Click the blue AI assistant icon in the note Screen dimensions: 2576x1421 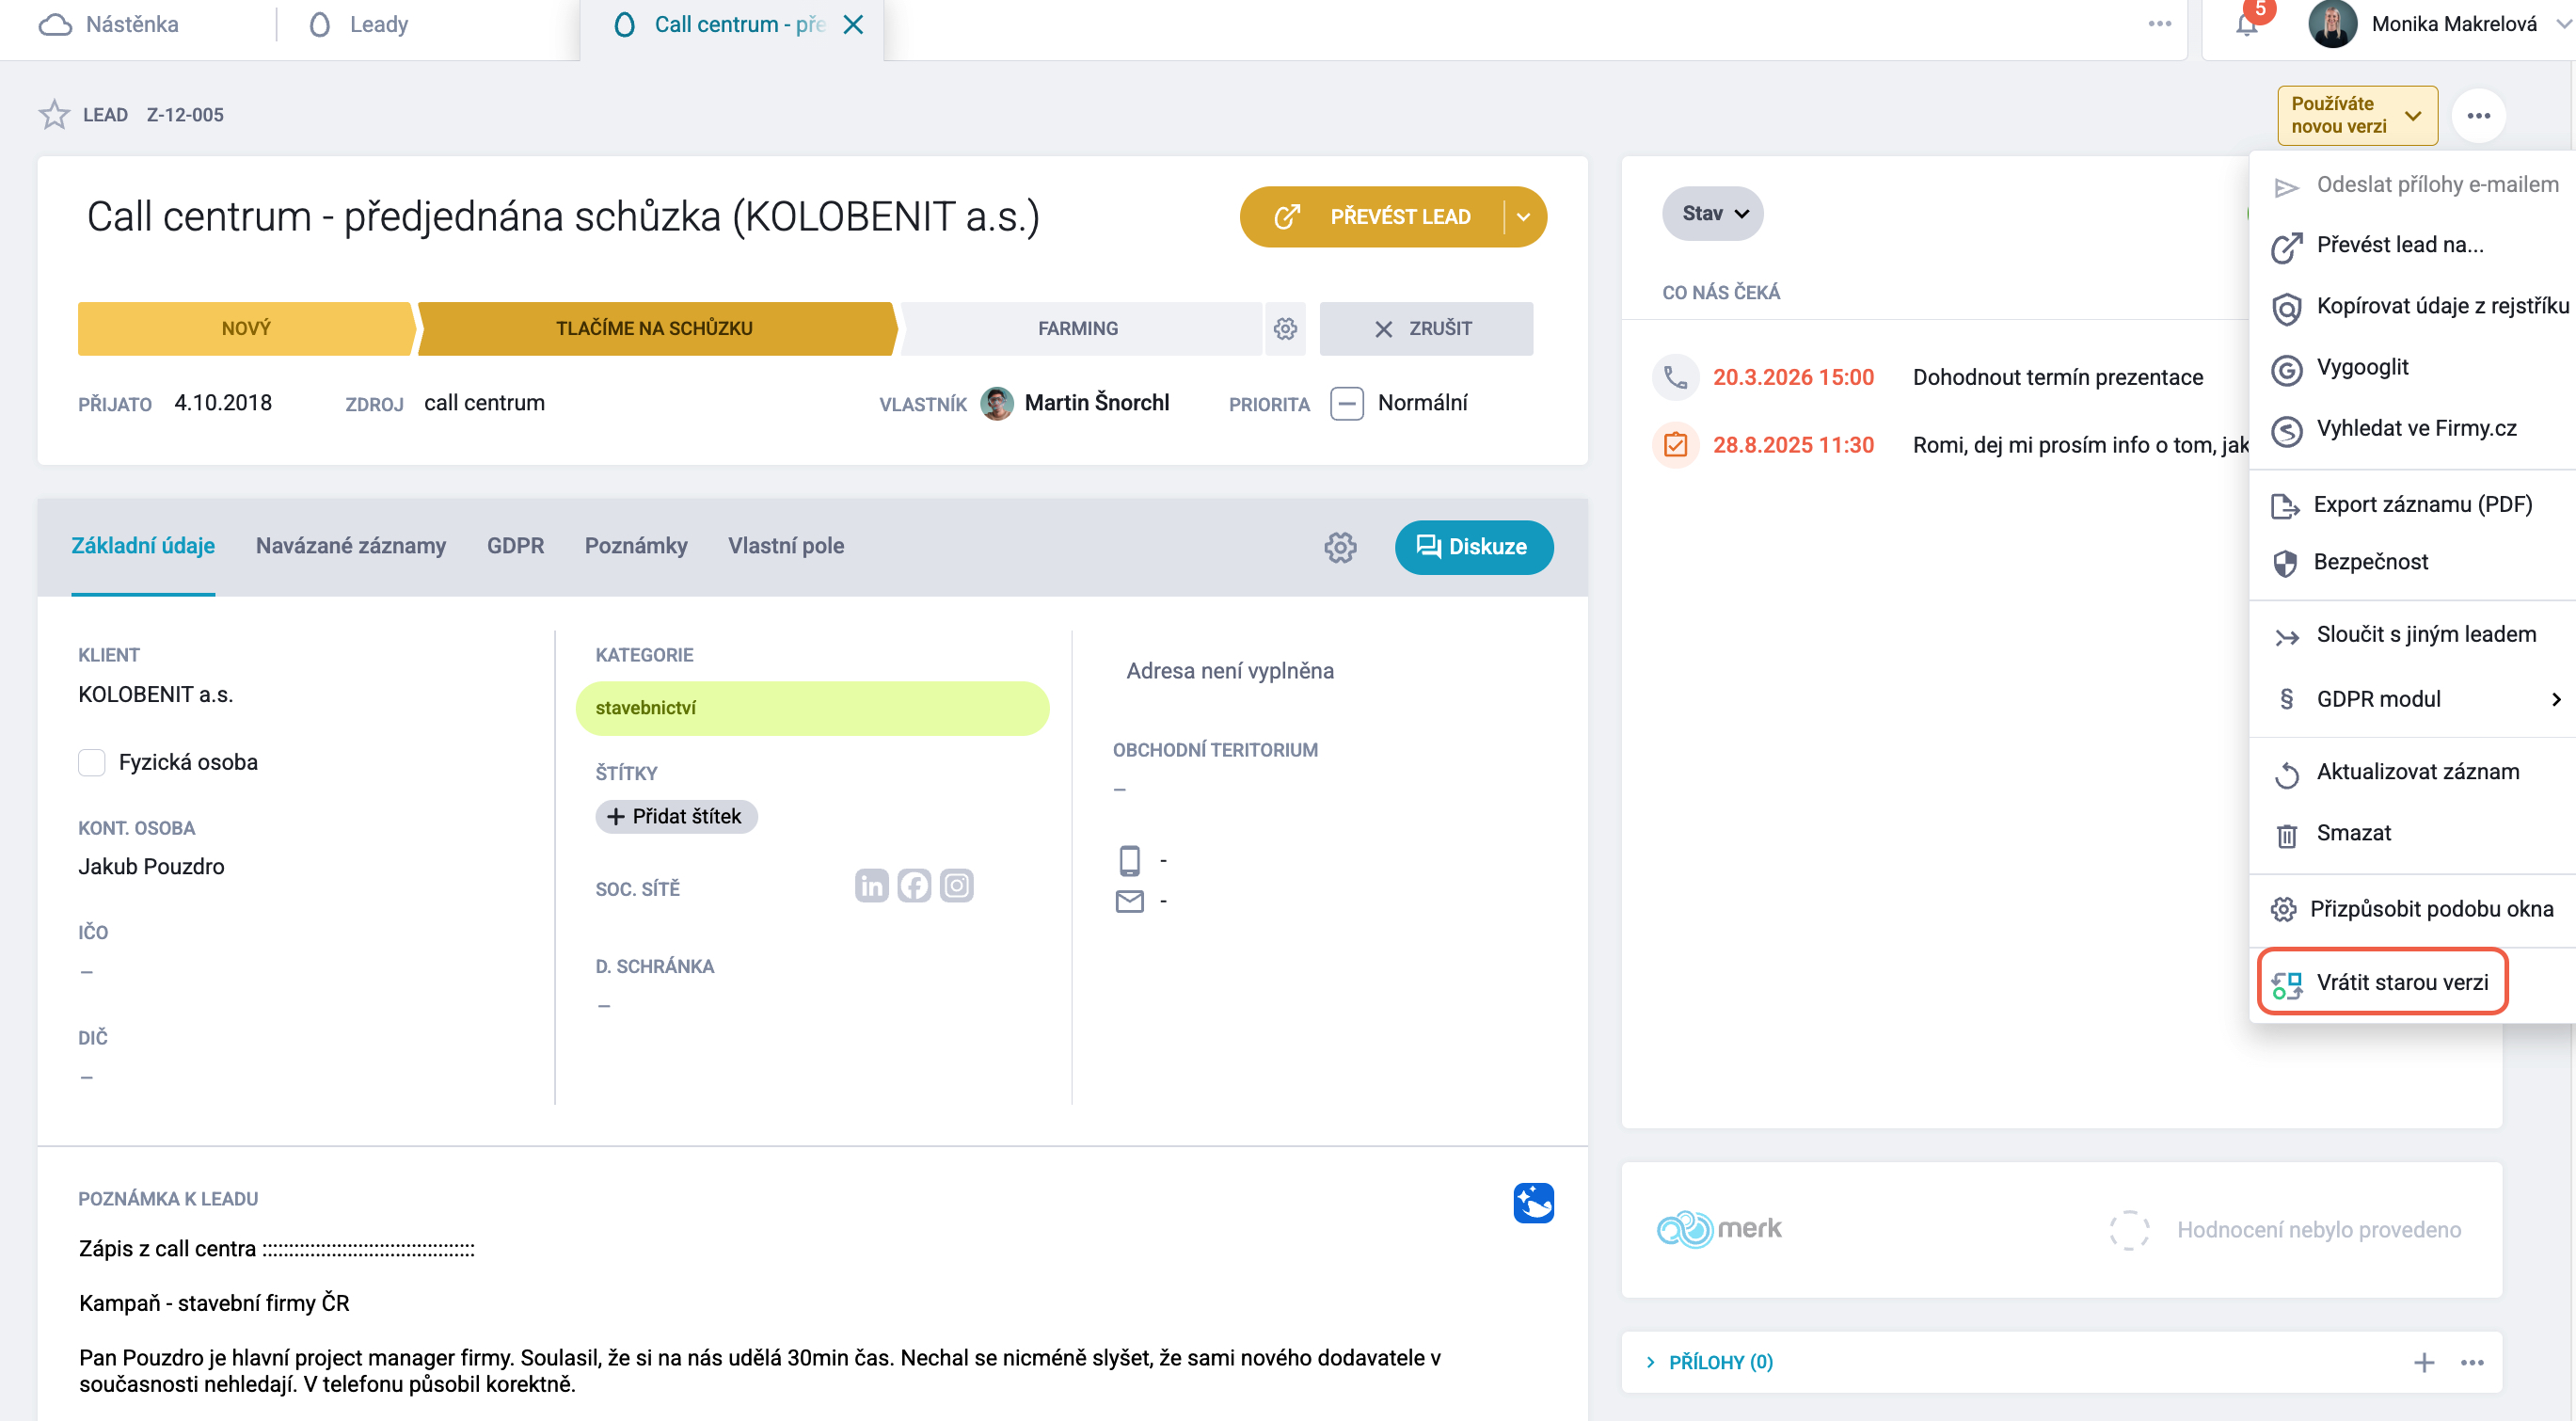point(1533,1203)
